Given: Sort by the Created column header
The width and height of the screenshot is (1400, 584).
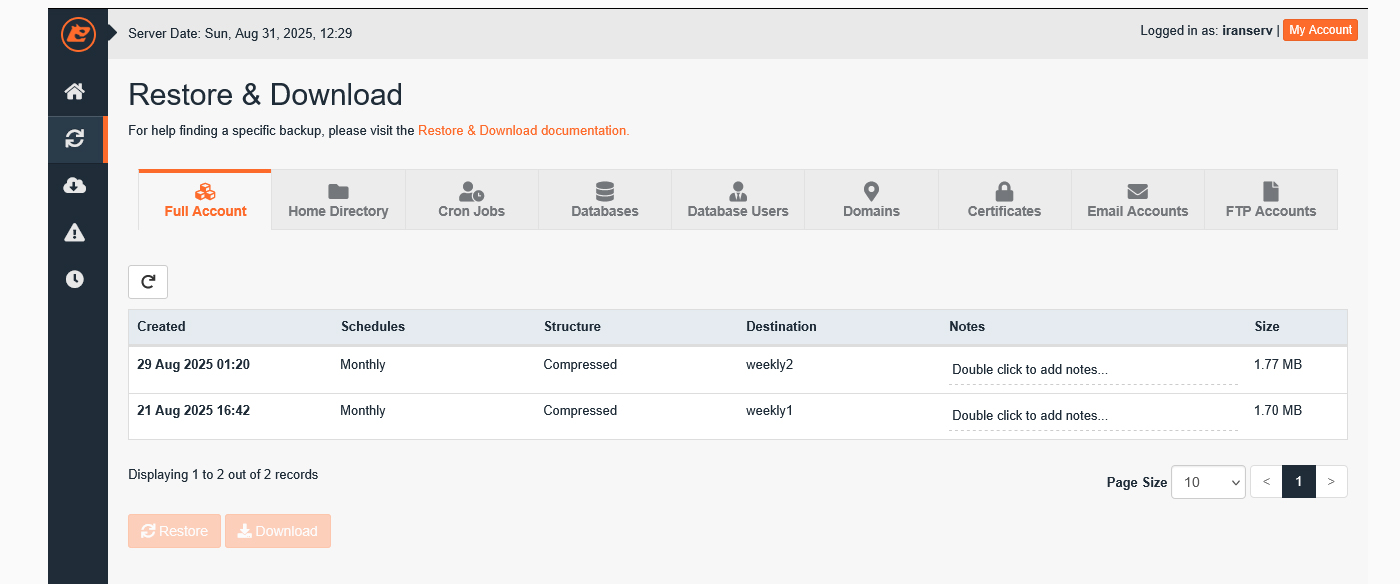Looking at the screenshot, I should tap(161, 327).
